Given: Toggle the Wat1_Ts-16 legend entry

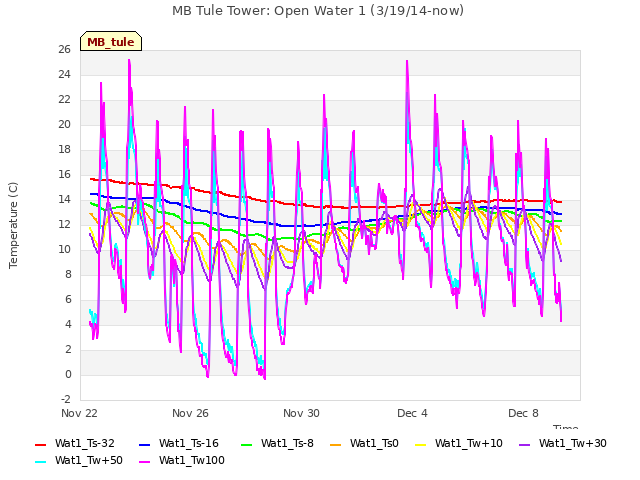Looking at the screenshot, I should point(179,444).
